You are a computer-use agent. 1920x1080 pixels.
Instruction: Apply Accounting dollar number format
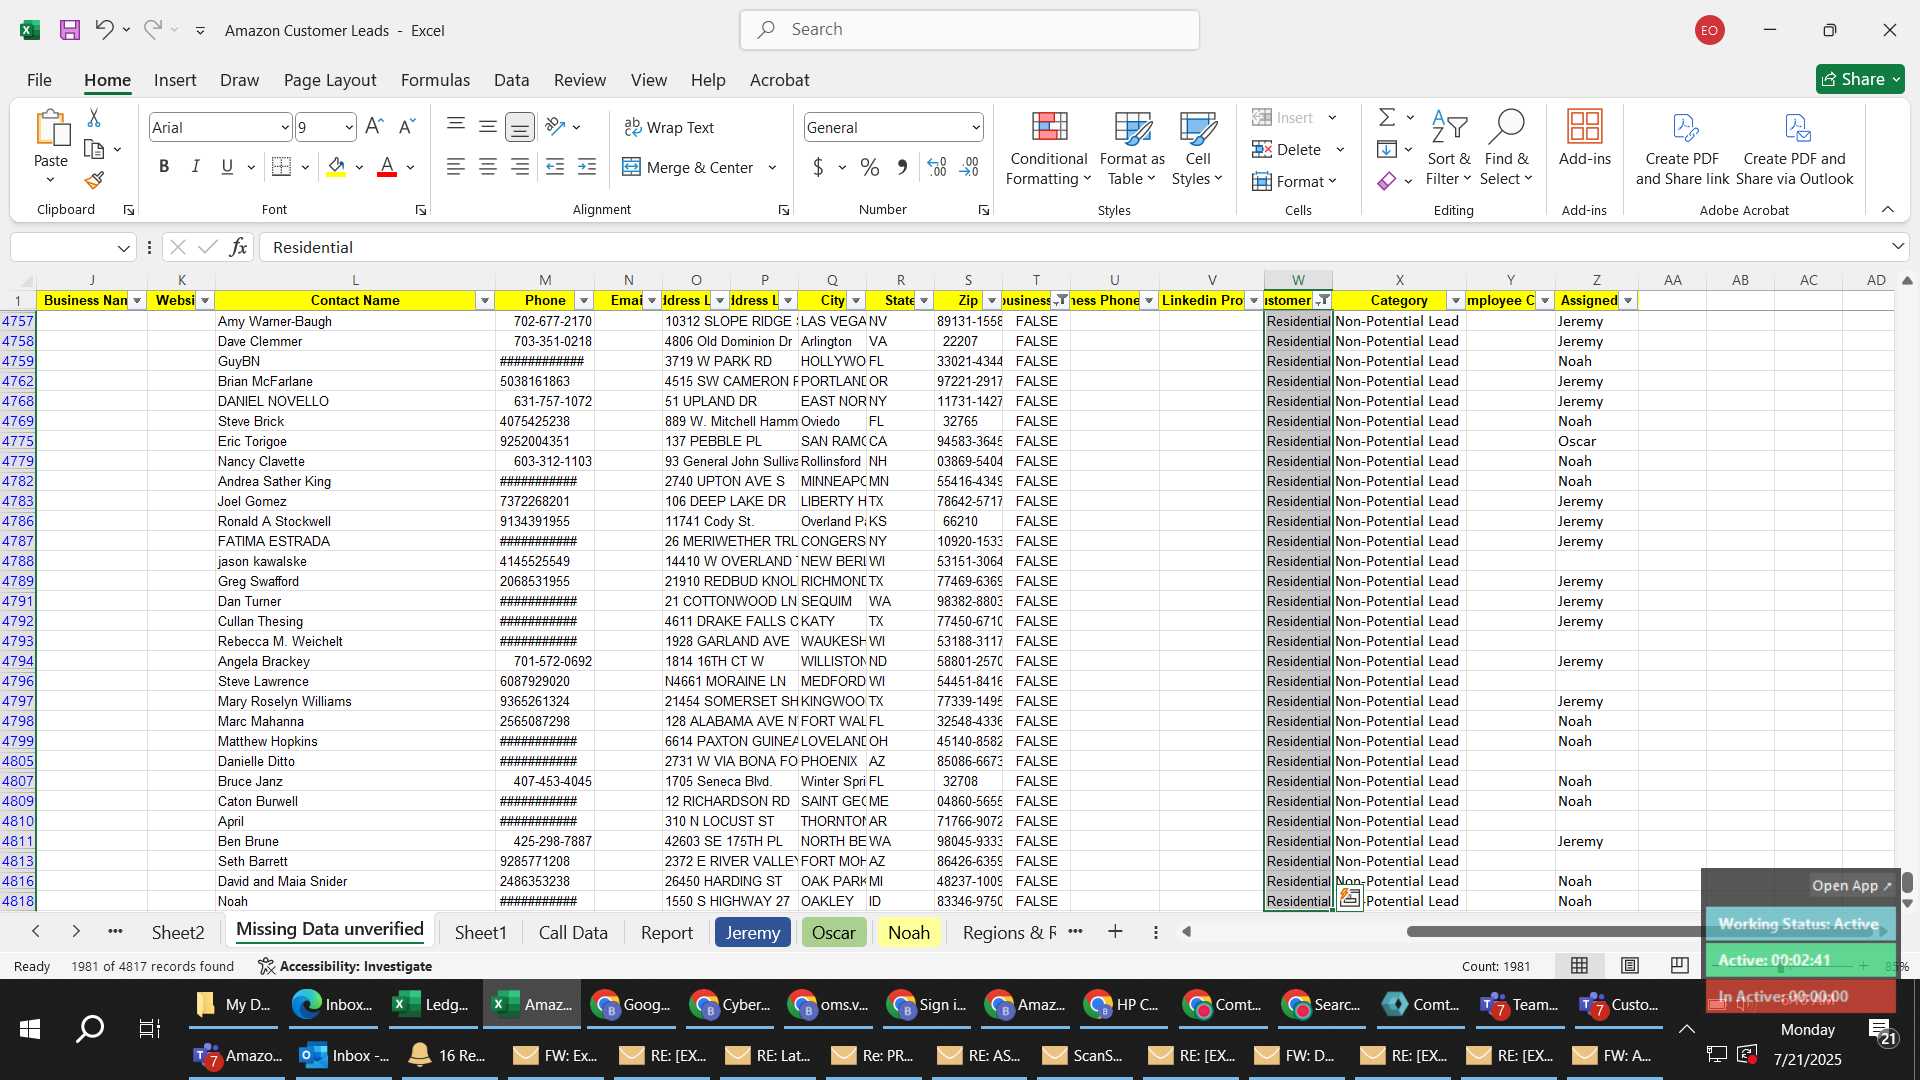[818, 167]
